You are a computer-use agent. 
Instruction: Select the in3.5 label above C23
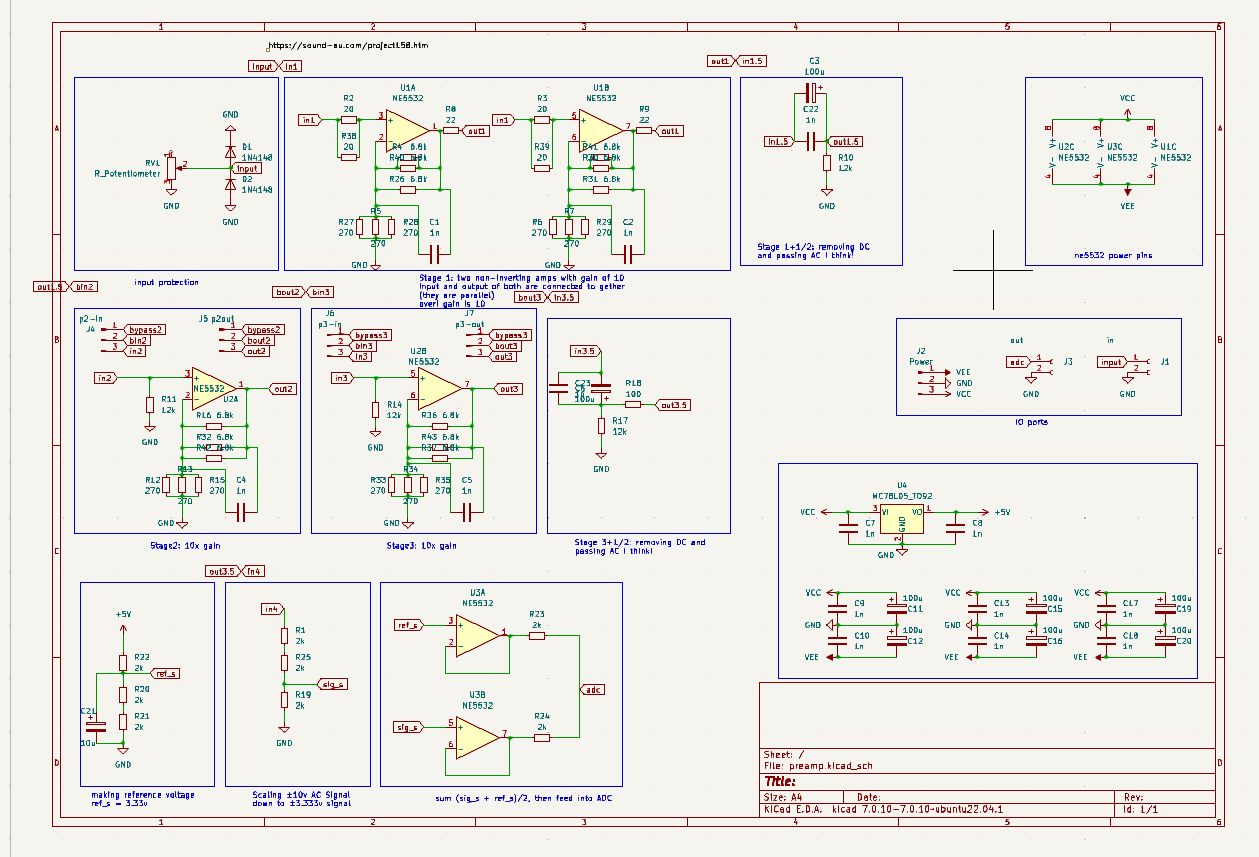[x=585, y=351]
